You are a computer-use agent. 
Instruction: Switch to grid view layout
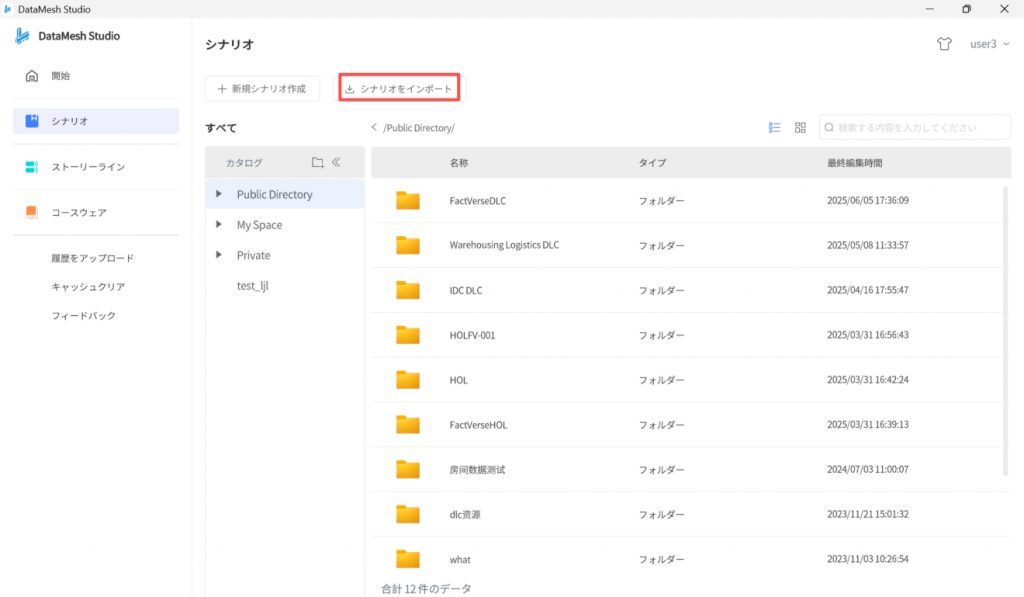point(800,128)
